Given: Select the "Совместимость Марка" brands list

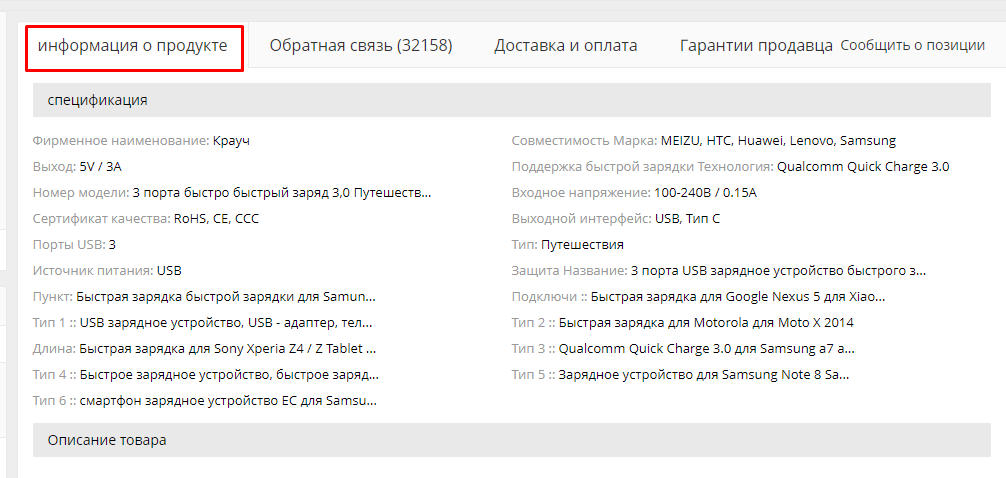Looking at the screenshot, I should [x=778, y=141].
